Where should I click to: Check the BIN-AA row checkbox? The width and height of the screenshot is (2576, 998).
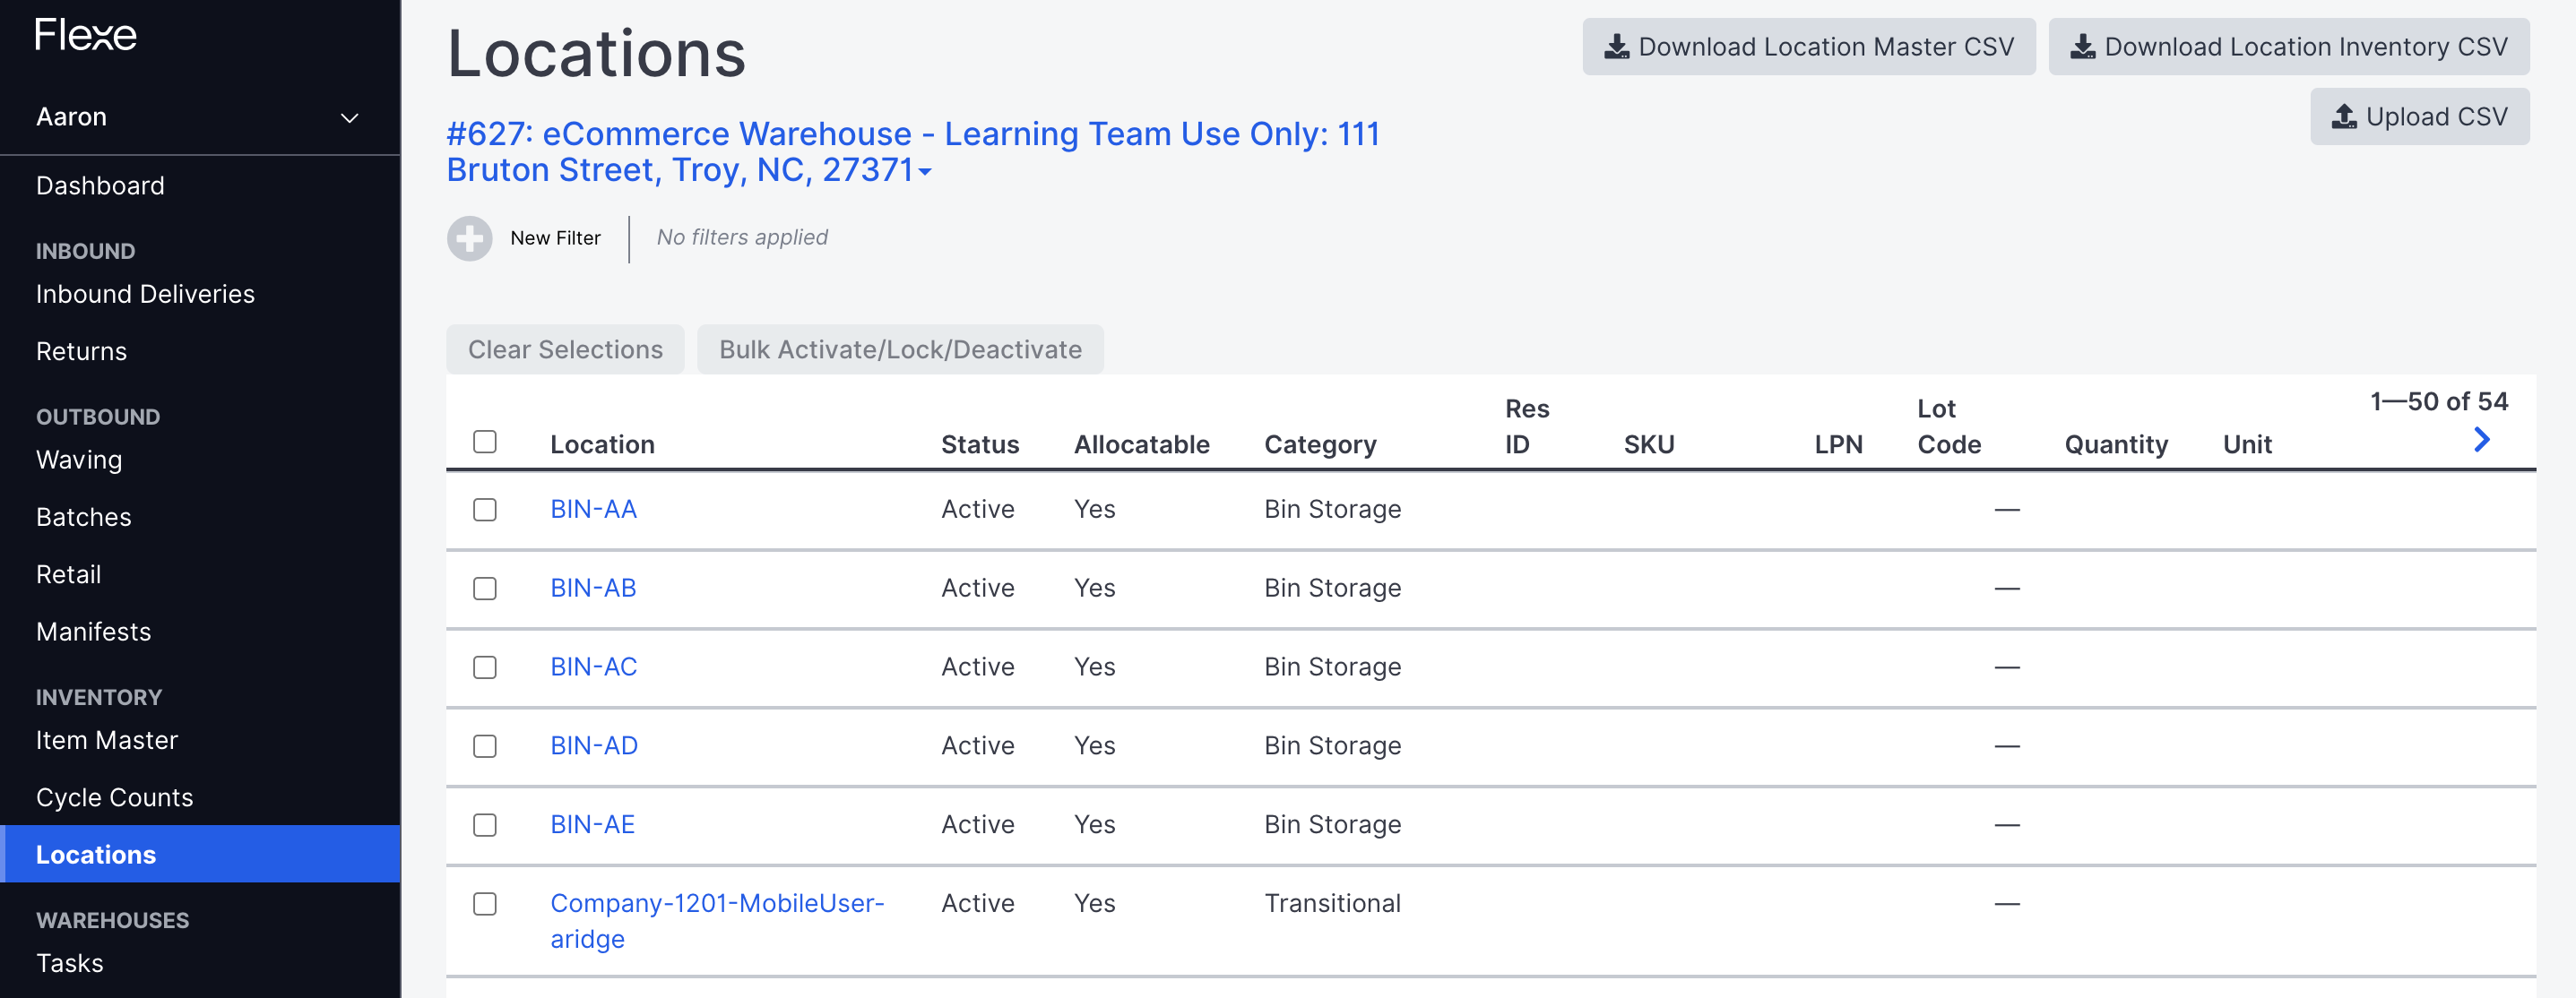click(x=485, y=509)
